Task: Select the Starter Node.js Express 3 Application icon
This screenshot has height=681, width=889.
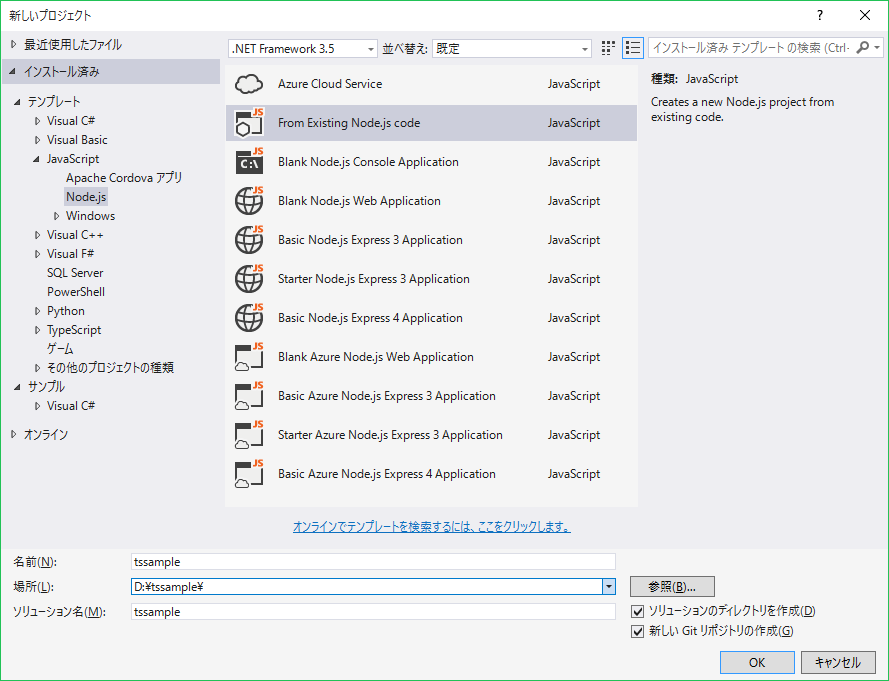Action: (248, 278)
